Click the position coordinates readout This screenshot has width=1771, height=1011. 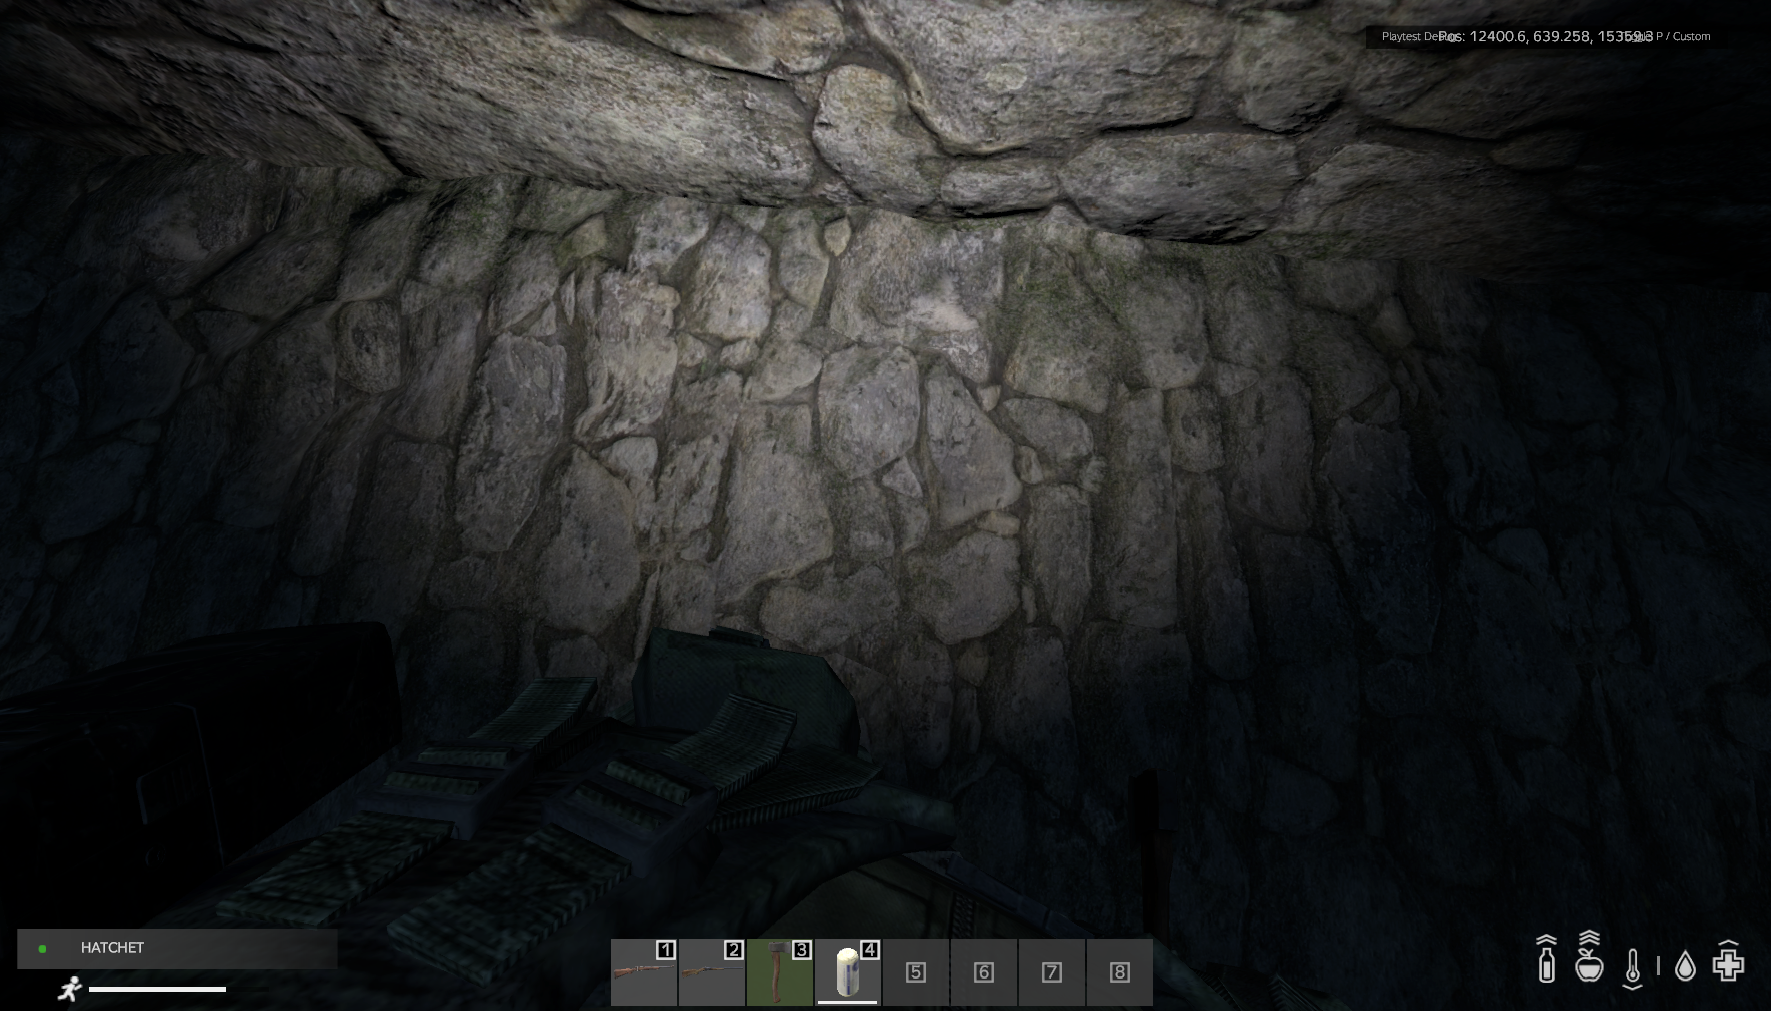[x=1545, y=36]
